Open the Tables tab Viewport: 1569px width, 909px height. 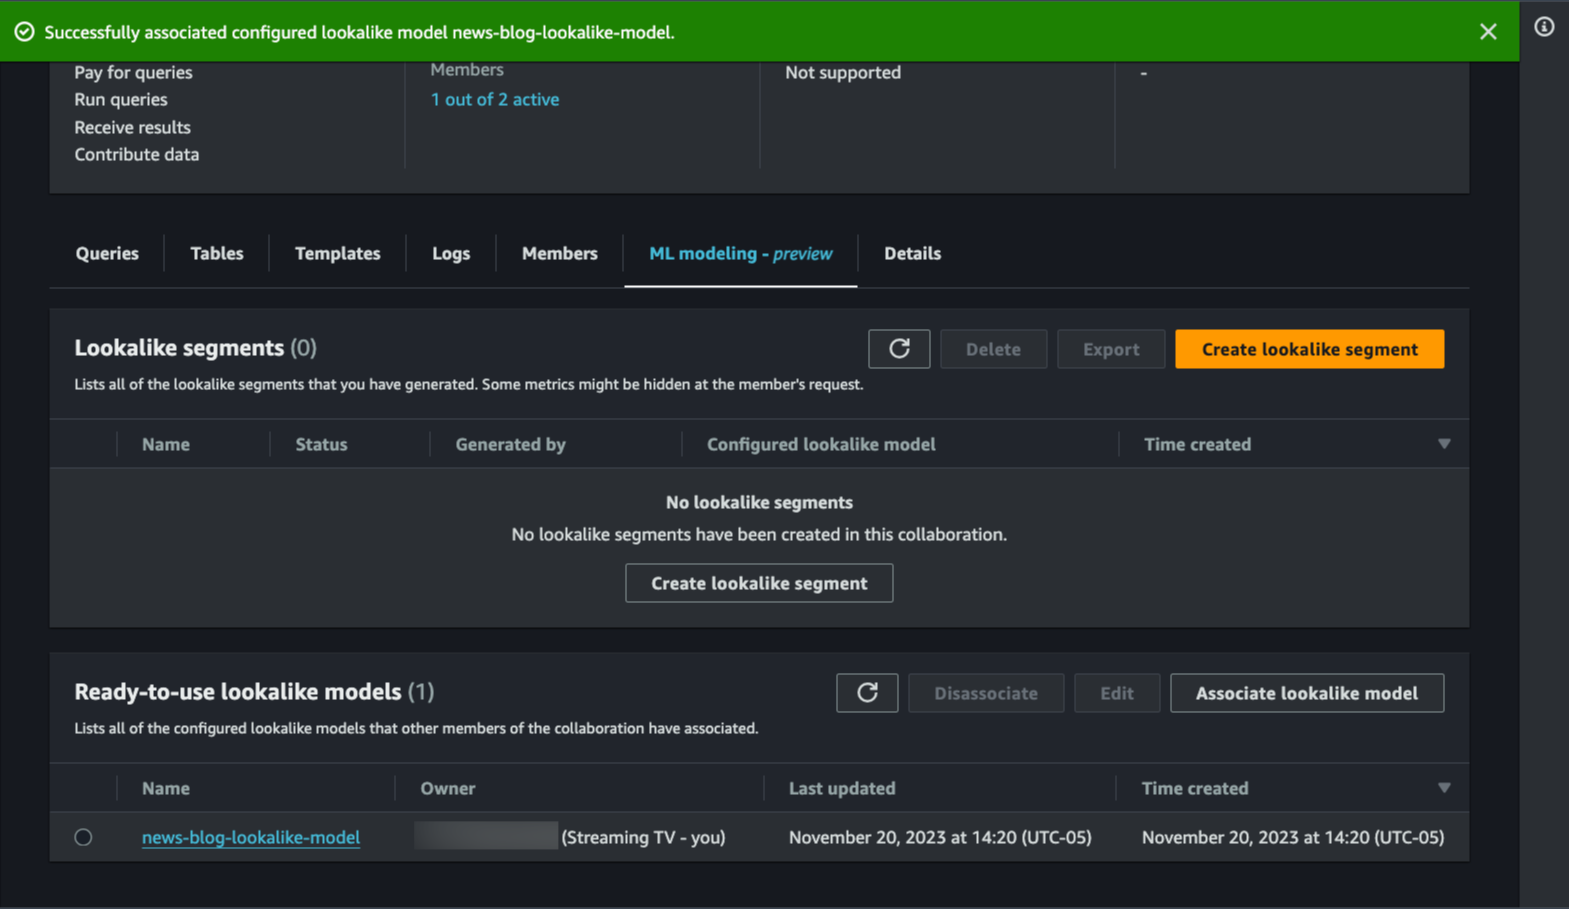pos(216,254)
